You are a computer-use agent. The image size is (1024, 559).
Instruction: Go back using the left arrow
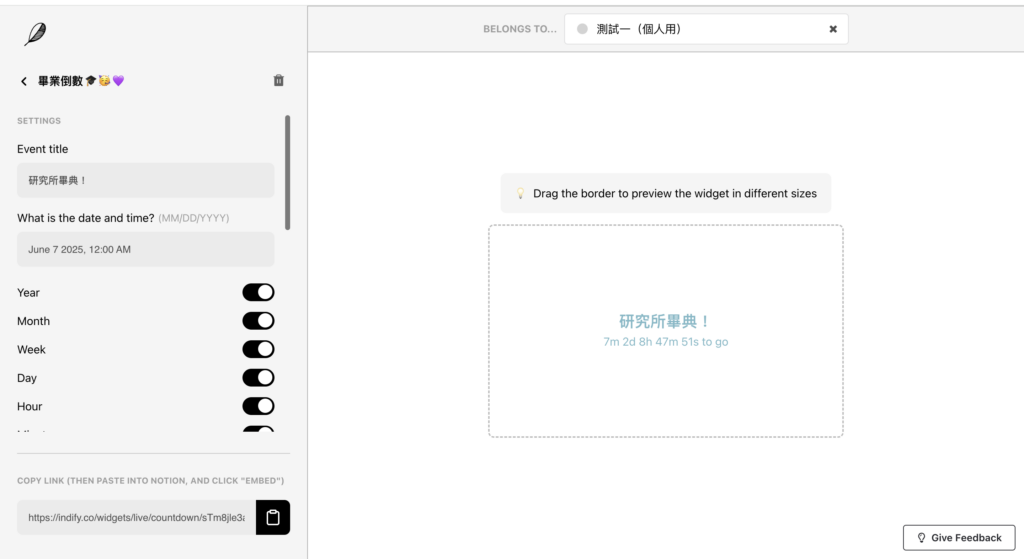point(24,81)
